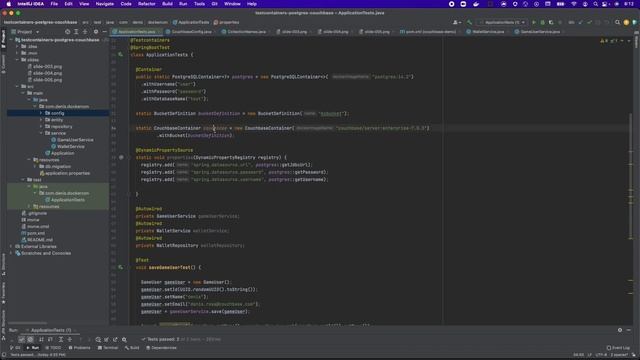Click Select Opened File target icon
The height and width of the screenshot is (360, 640).
coord(67,31)
